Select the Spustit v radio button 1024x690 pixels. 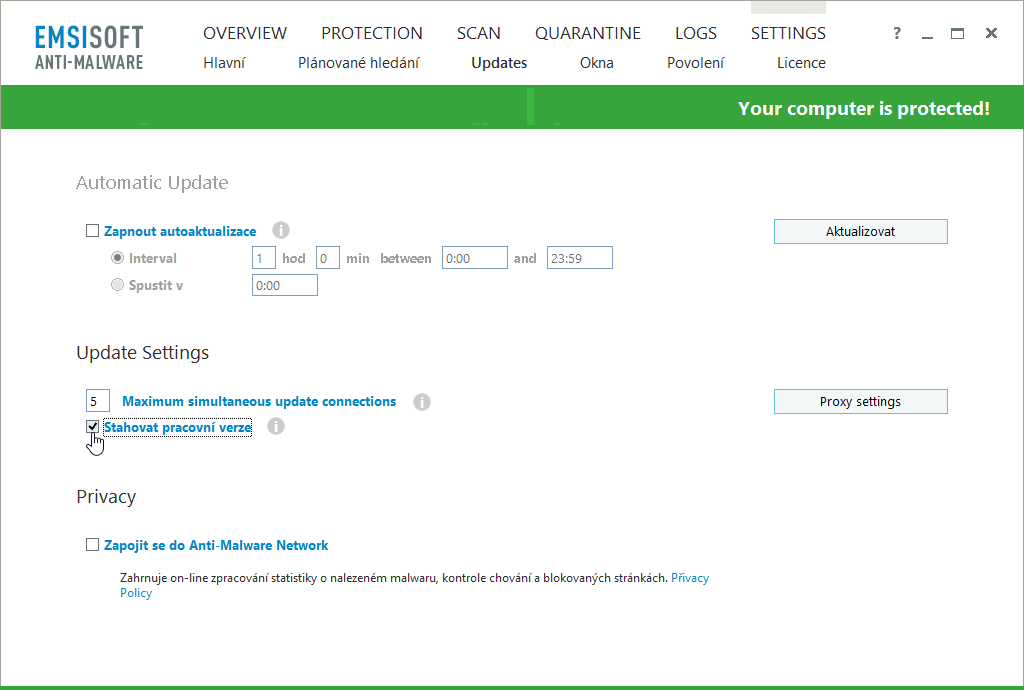(118, 285)
